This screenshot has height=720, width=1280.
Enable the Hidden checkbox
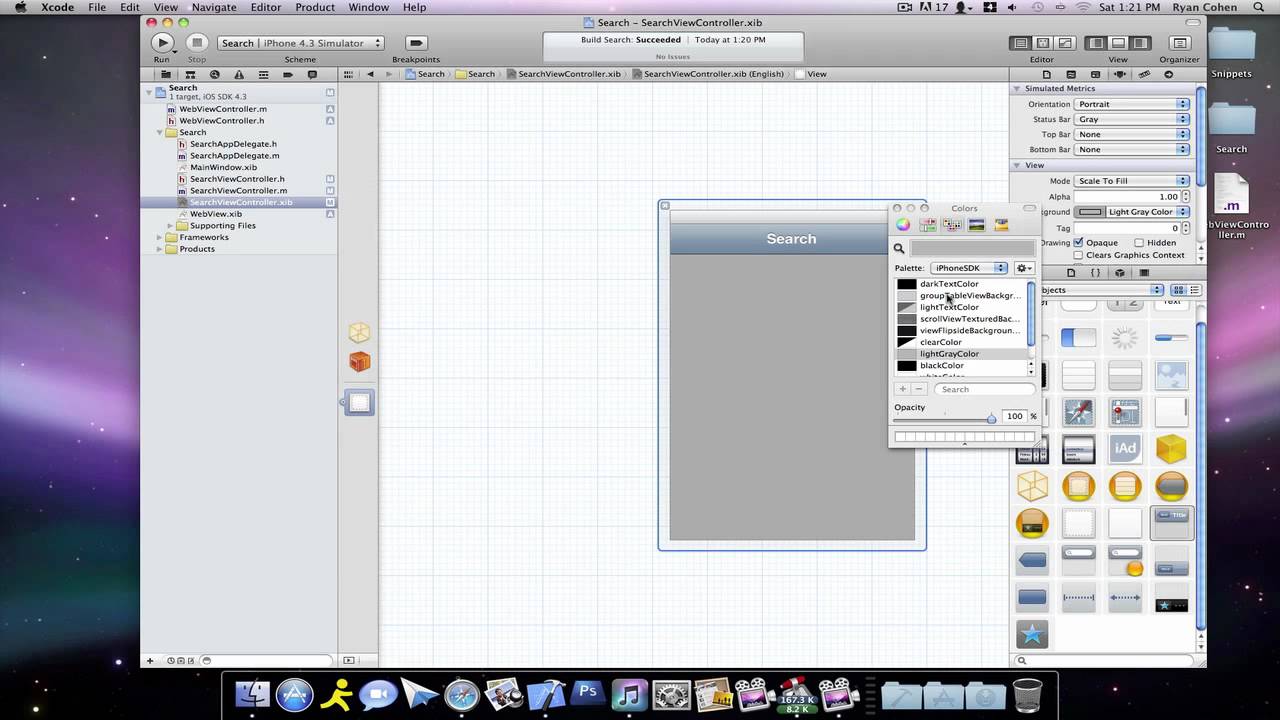[1139, 243]
